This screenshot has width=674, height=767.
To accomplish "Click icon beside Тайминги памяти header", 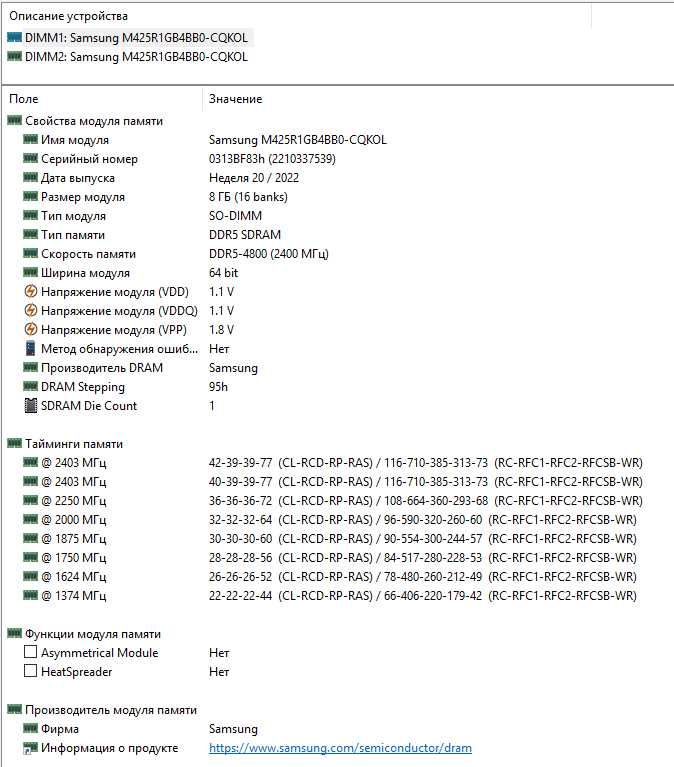I will [14, 443].
